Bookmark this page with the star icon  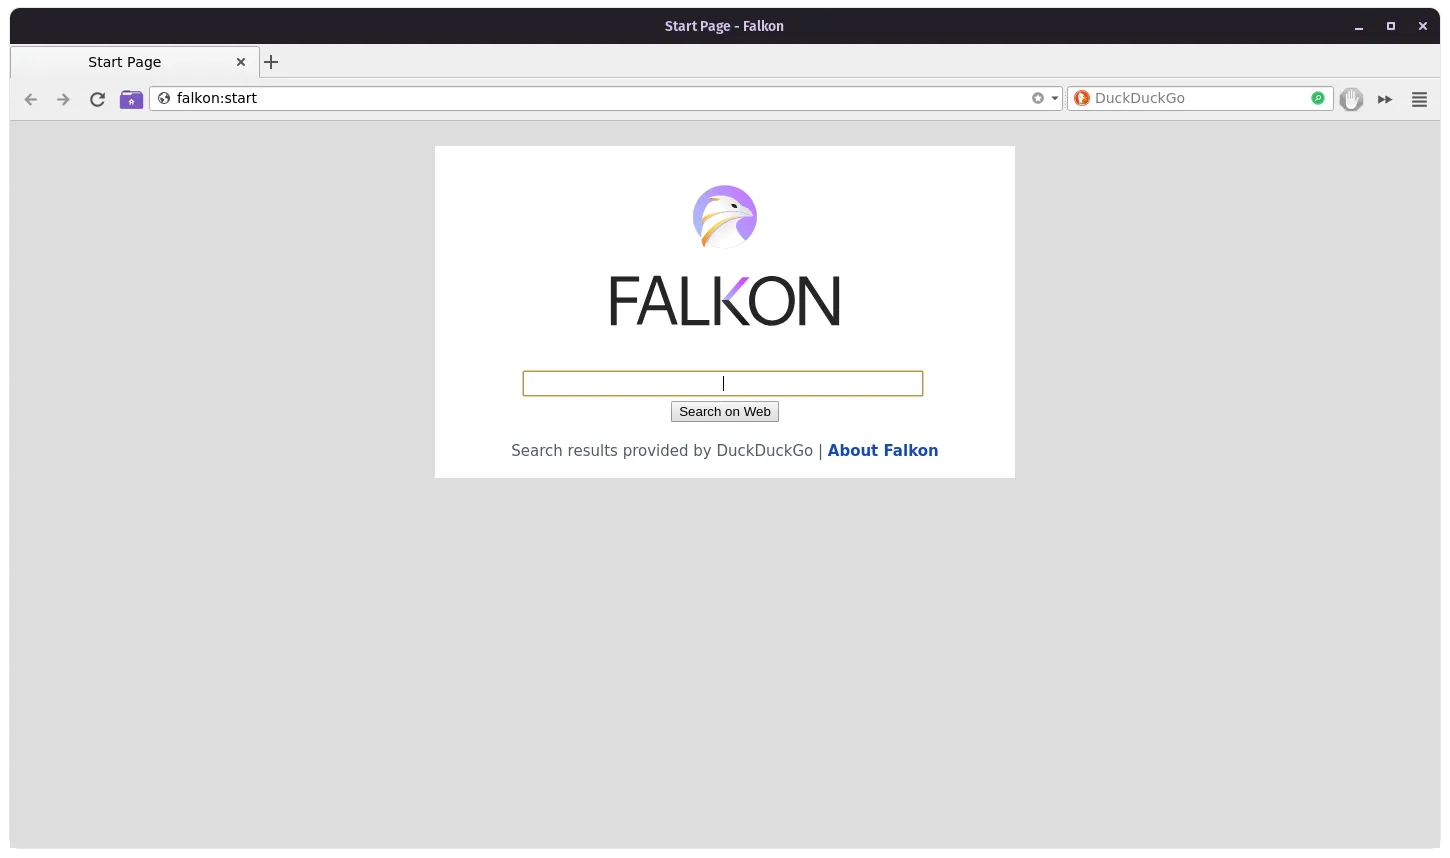pos(1037,98)
